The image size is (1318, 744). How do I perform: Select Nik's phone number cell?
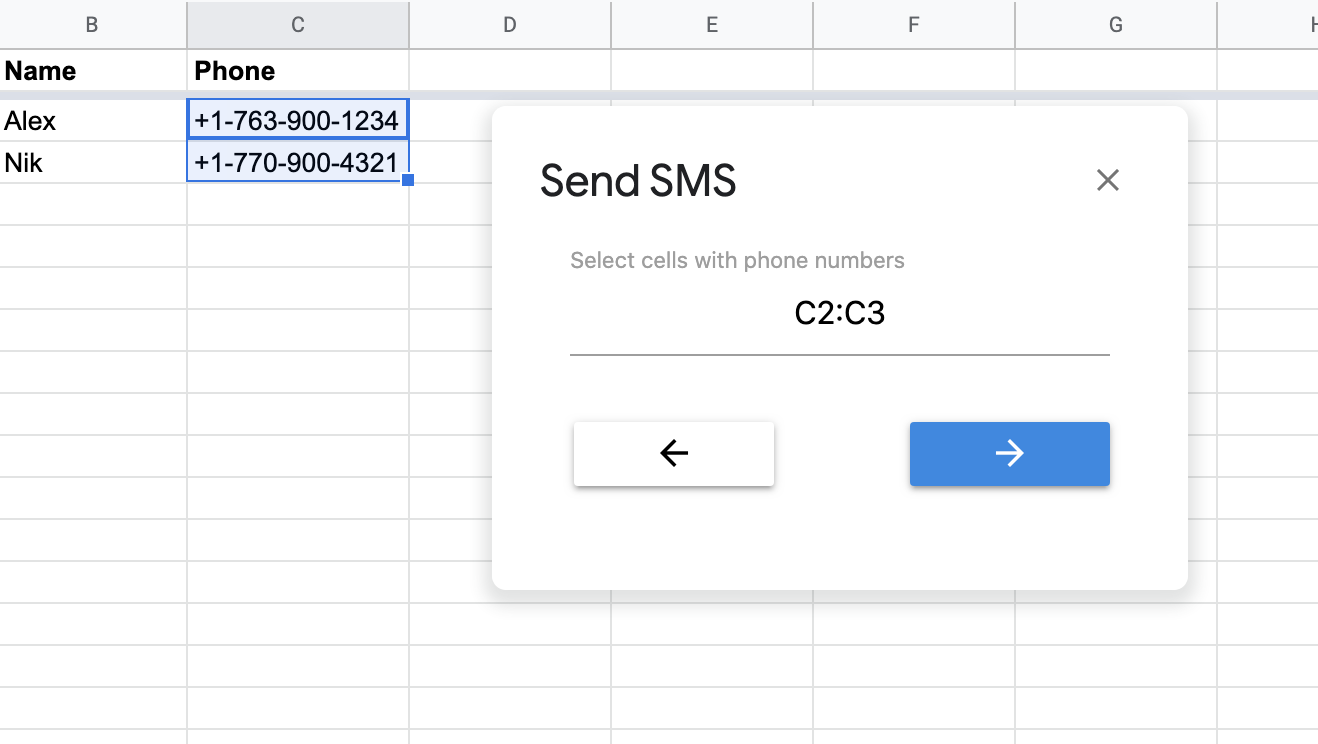coord(297,162)
